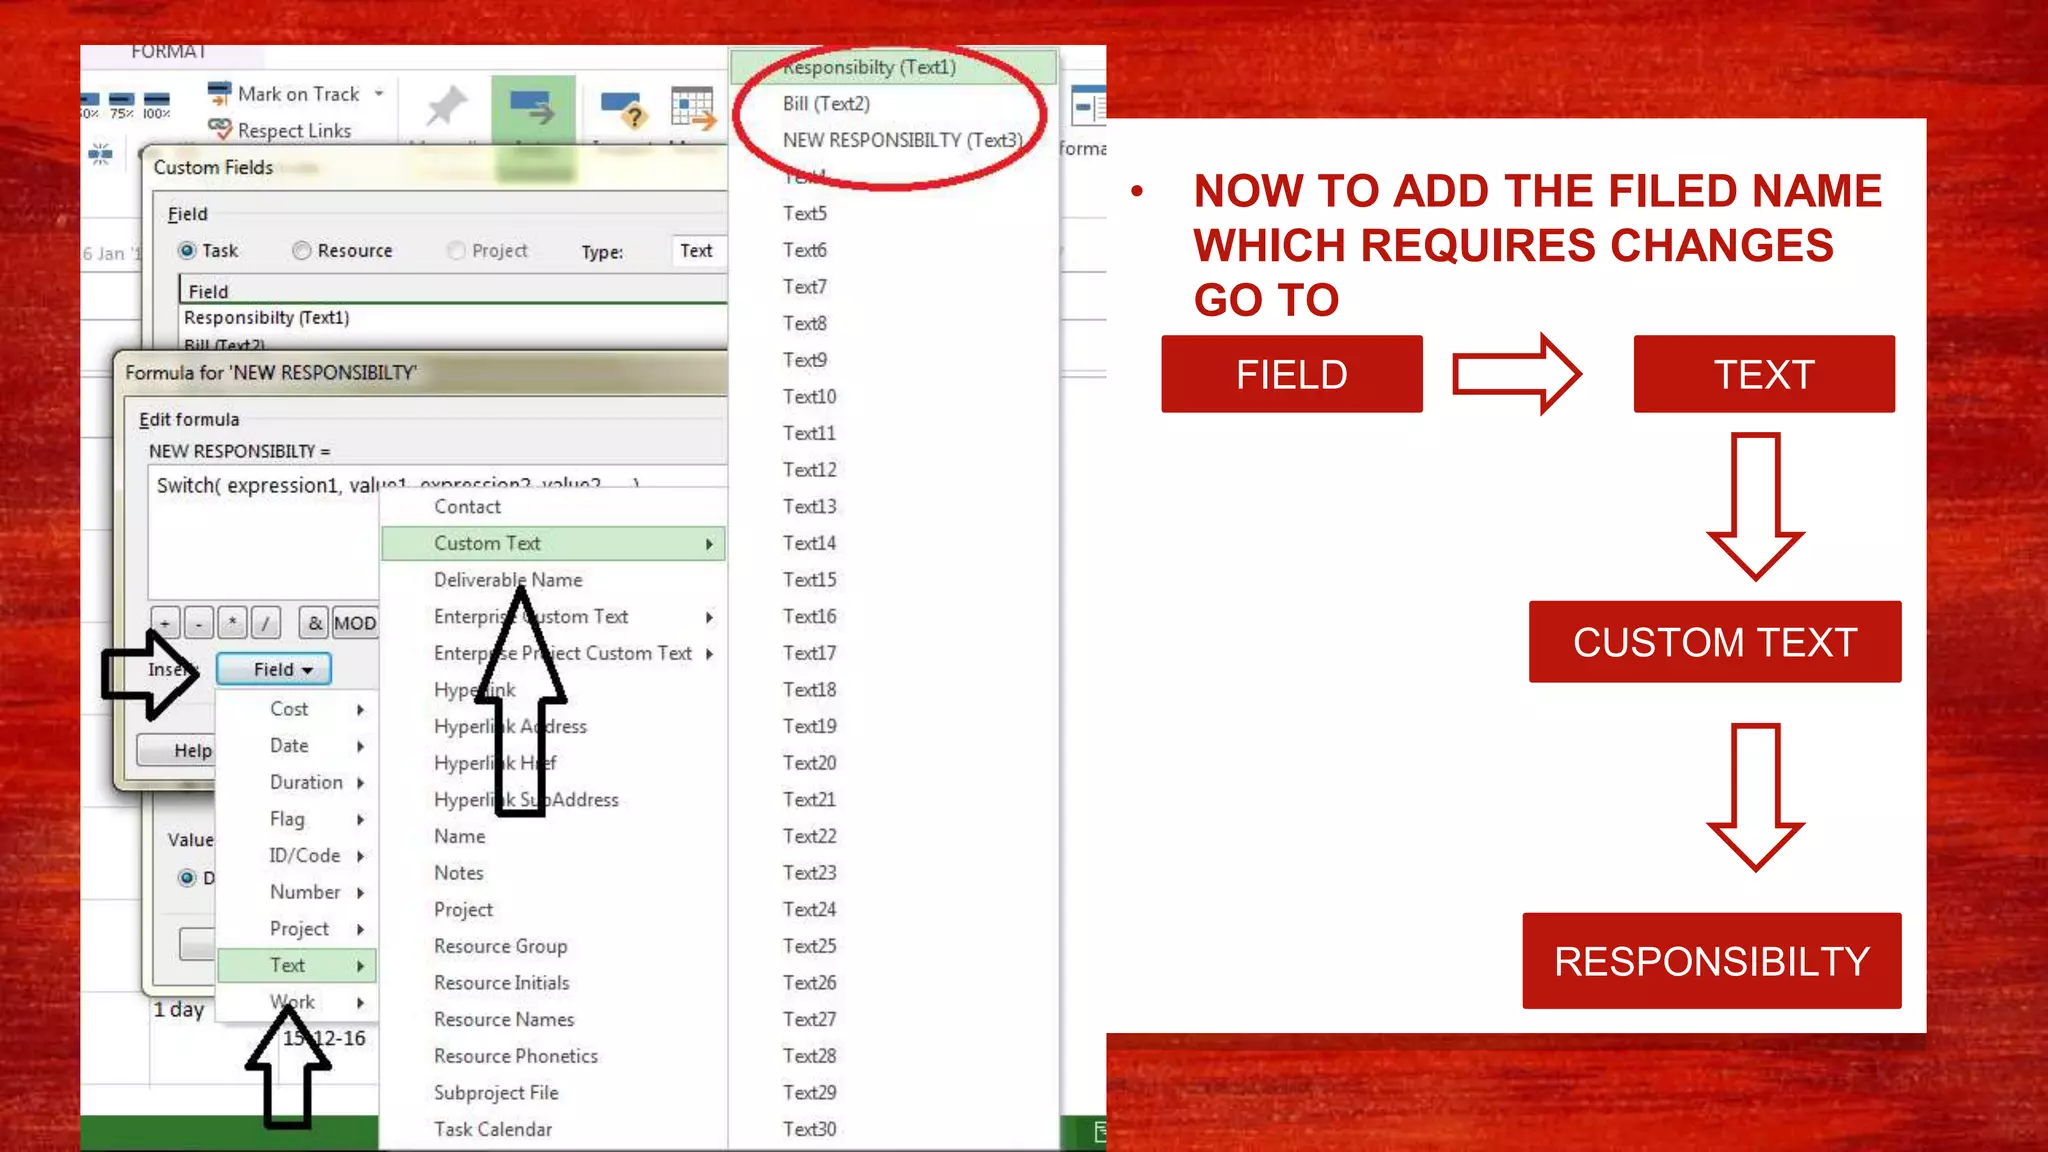Click the ampersand operator button
The image size is (2048, 1152).
pos(315,623)
